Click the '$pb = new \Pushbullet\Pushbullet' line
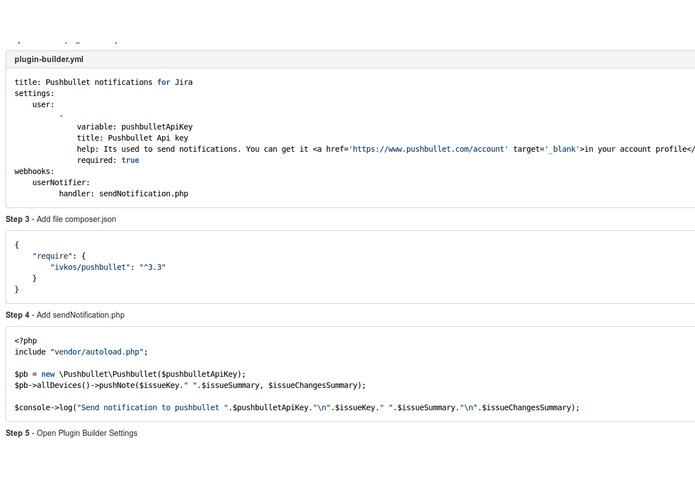 [x=130, y=374]
